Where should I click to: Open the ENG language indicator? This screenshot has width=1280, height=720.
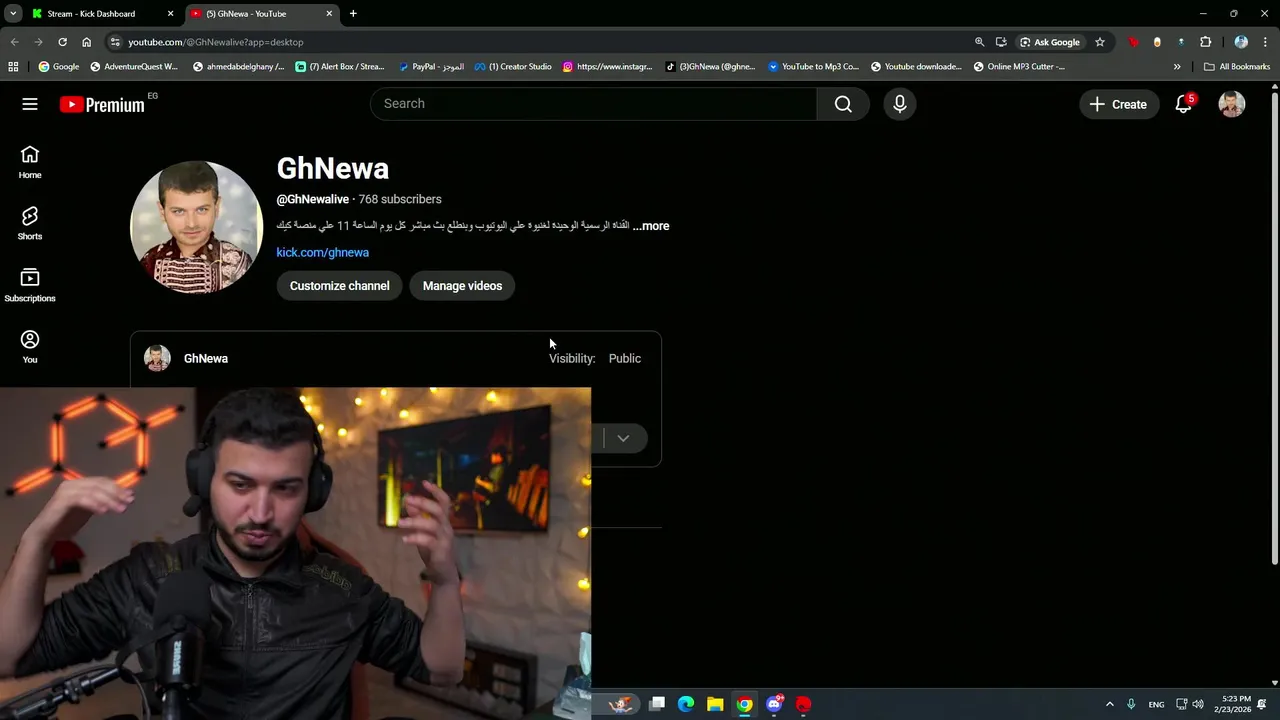tap(1156, 704)
